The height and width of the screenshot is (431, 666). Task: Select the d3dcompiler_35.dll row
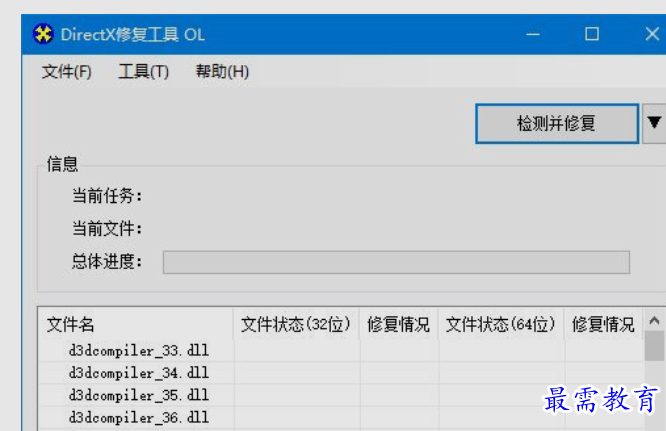(x=341, y=395)
